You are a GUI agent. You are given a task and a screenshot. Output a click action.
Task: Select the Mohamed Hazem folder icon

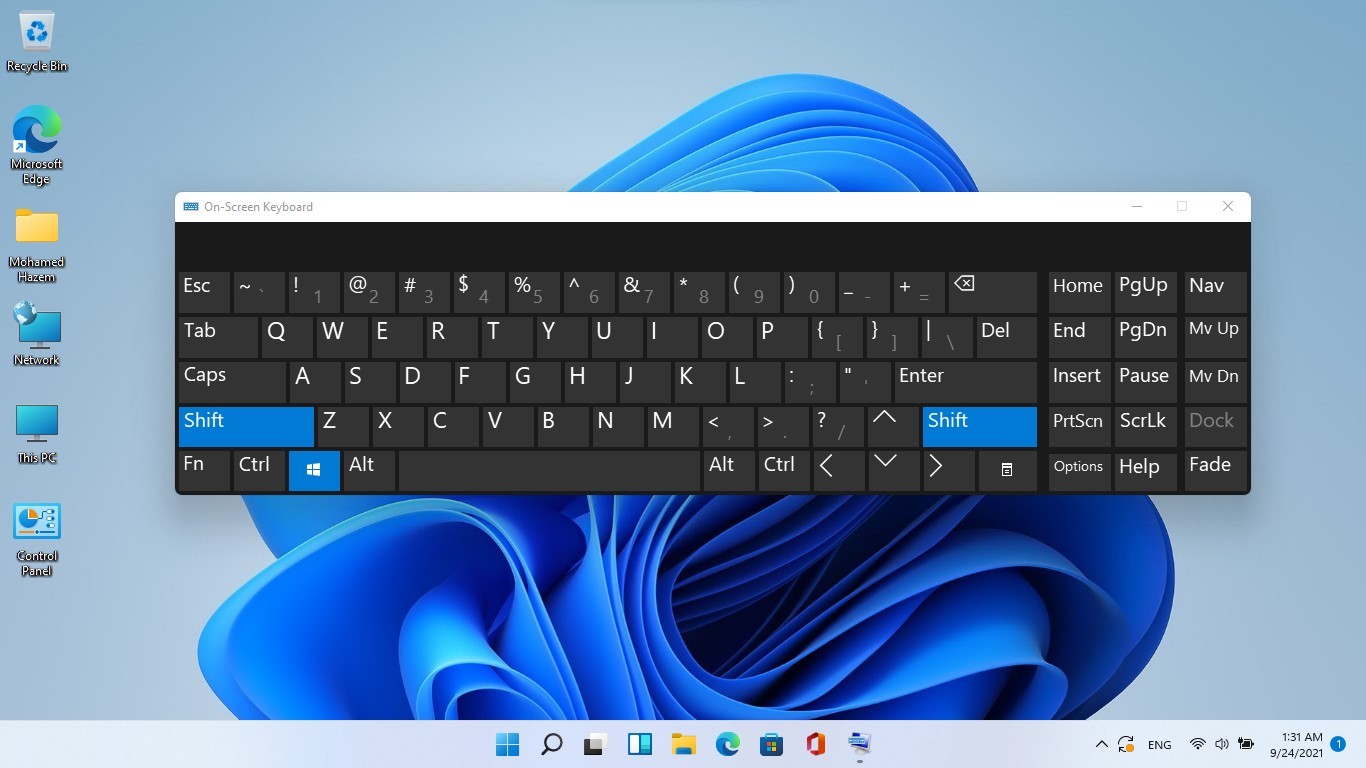(37, 245)
